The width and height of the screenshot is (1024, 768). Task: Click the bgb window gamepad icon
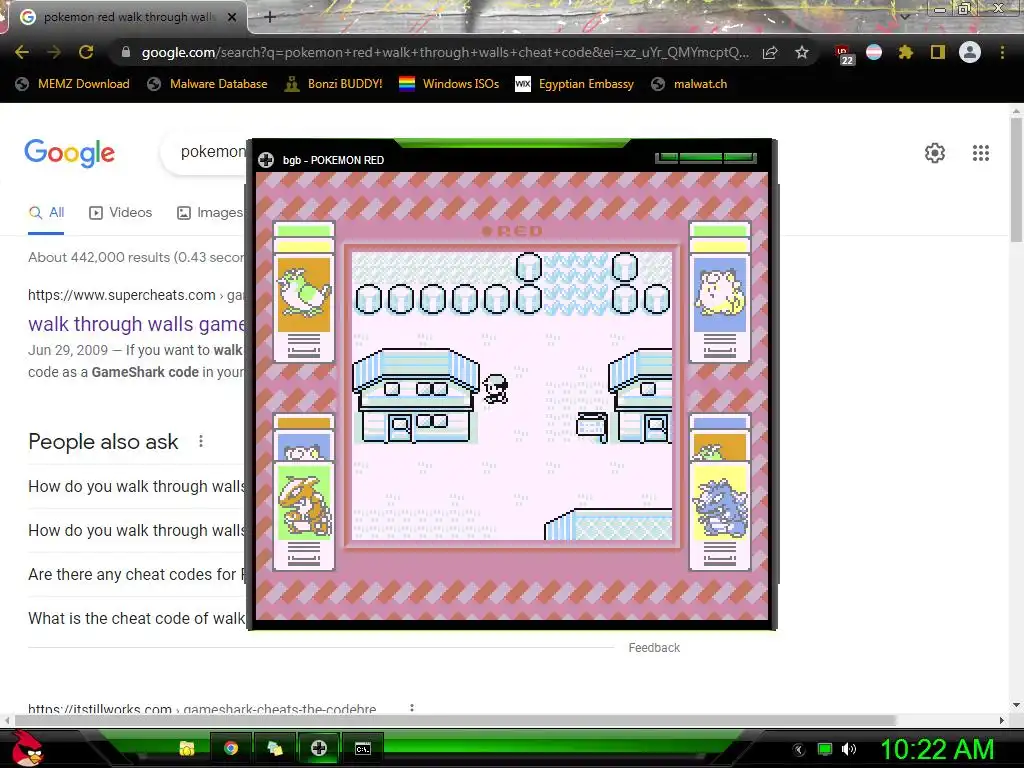click(266, 160)
